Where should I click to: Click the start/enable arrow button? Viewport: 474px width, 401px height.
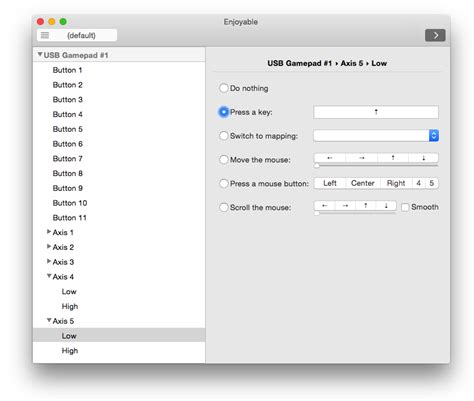[x=435, y=35]
